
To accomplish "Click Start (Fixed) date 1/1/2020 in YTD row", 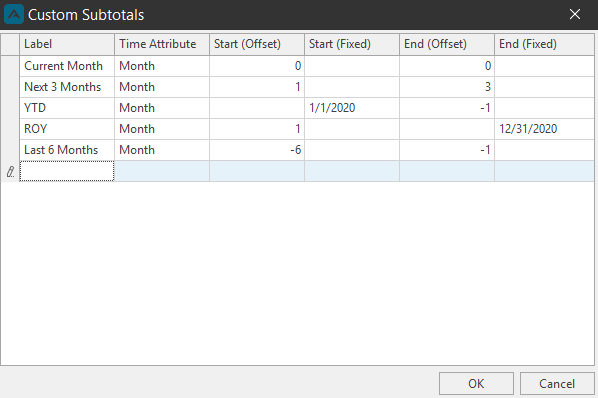I will point(352,108).
